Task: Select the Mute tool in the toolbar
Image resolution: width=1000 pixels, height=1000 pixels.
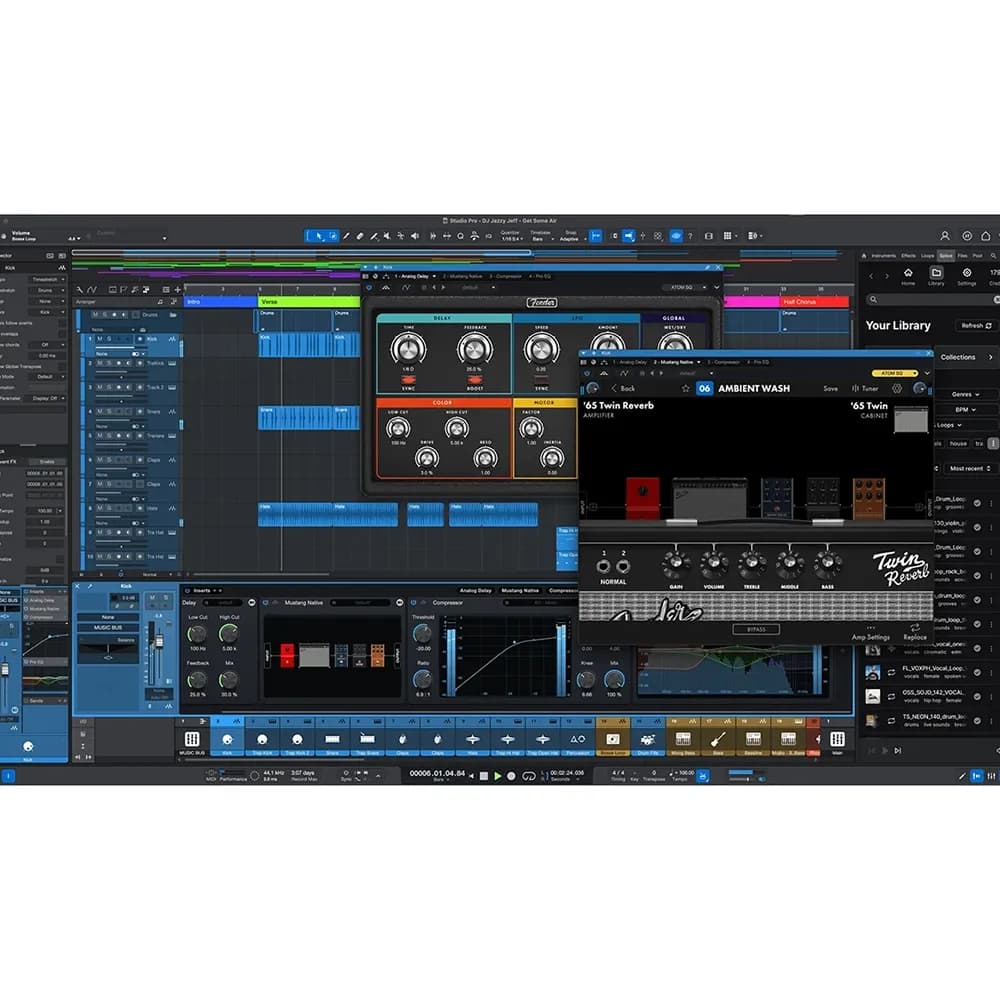Action: coord(387,236)
